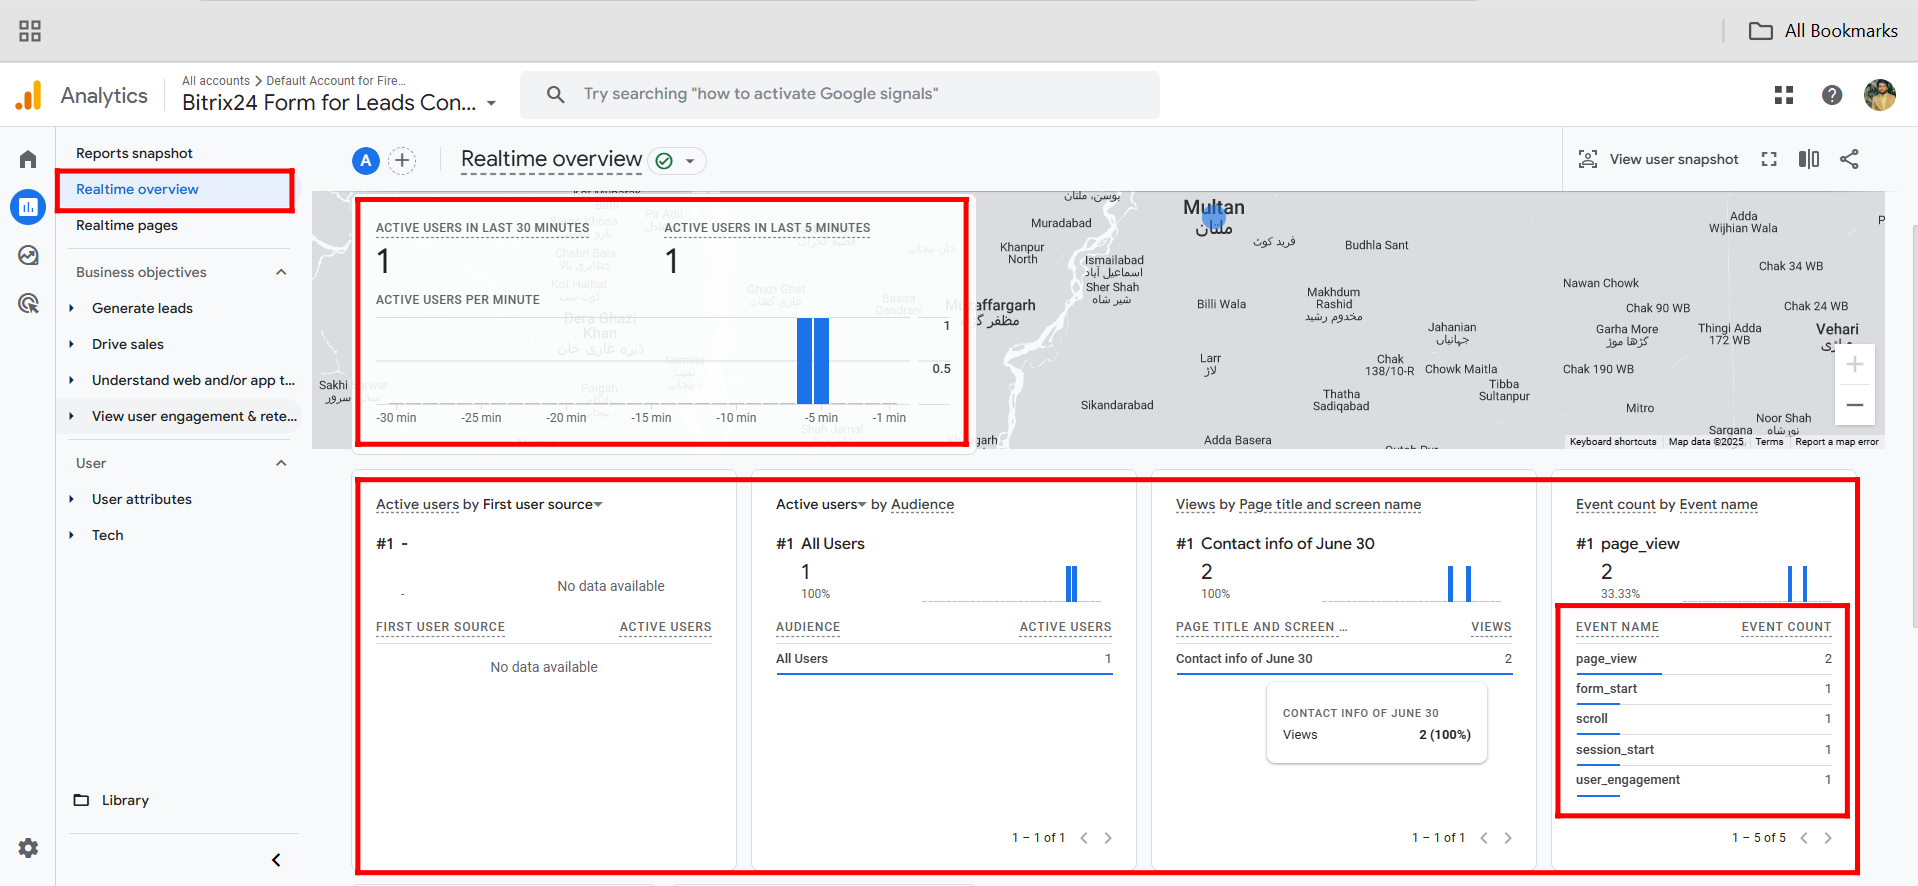Select session_start event row
The height and width of the screenshot is (886, 1918).
pyautogui.click(x=1704, y=750)
